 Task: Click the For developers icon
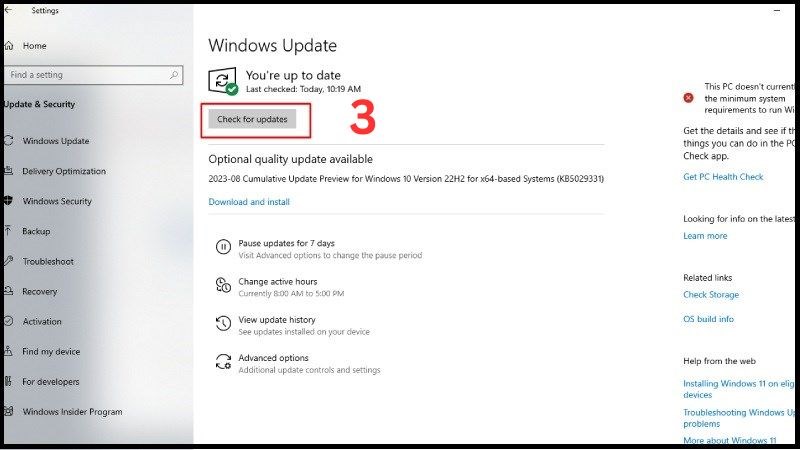[9, 382]
